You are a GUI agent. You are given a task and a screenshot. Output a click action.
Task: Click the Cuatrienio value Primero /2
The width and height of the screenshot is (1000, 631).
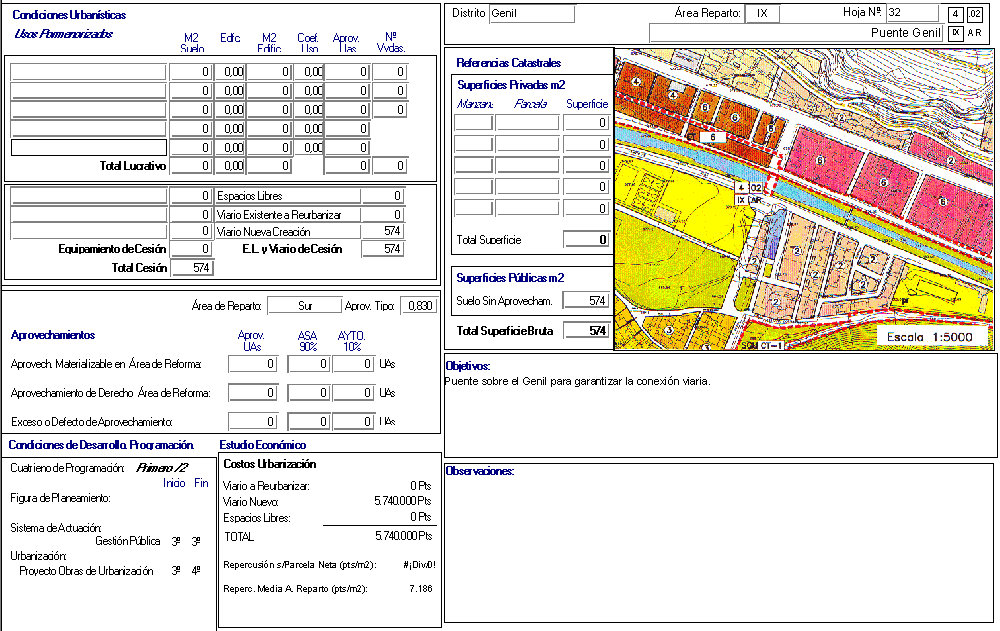[161, 468]
